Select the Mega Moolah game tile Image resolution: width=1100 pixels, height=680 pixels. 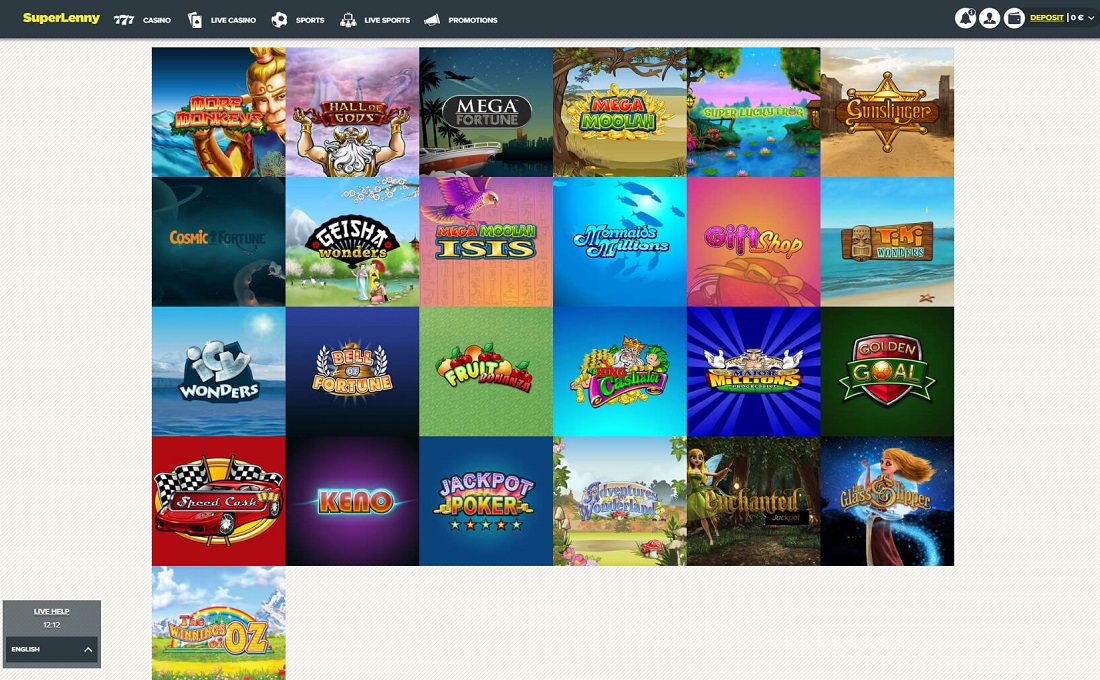point(620,112)
